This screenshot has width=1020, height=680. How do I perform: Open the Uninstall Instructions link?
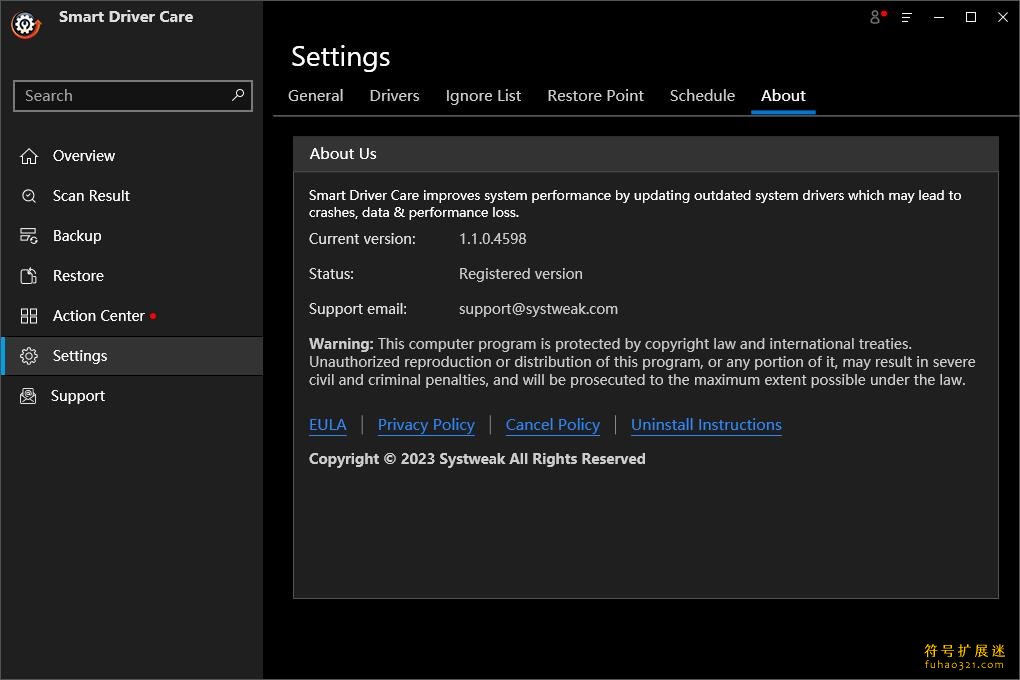(706, 425)
